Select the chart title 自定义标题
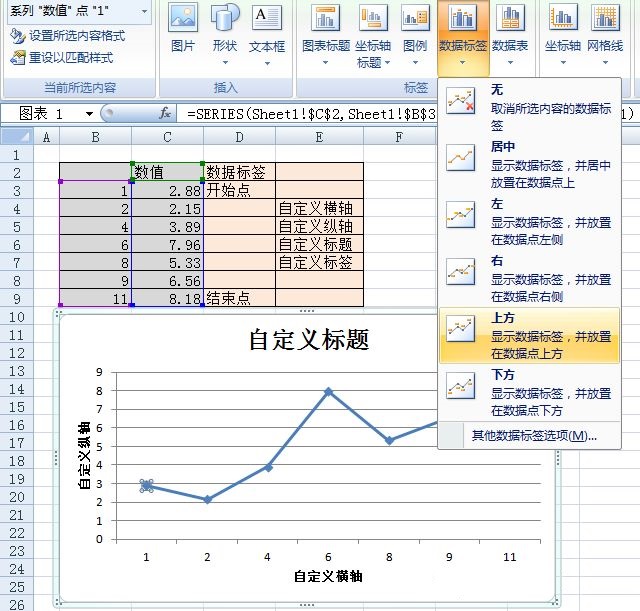Screen dimensions: 640x611 [309, 340]
